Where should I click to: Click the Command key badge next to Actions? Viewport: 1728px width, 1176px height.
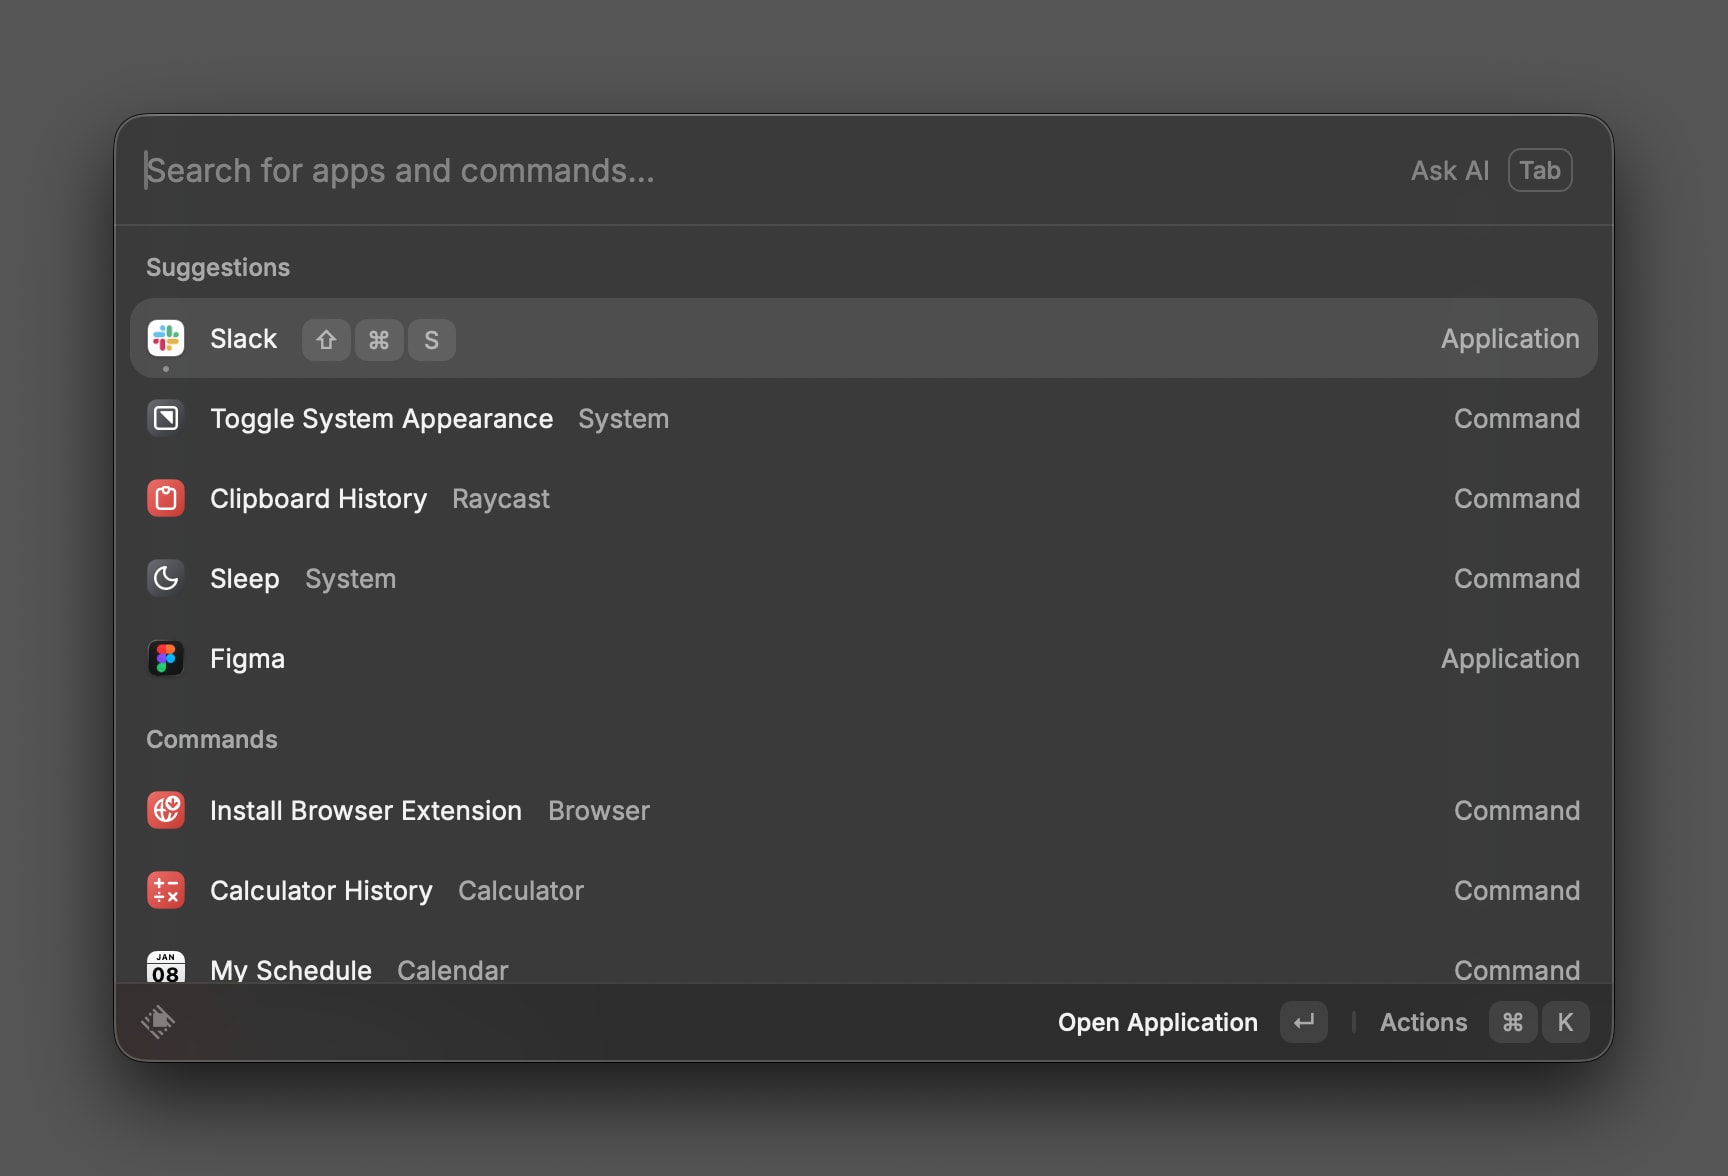(1513, 1022)
